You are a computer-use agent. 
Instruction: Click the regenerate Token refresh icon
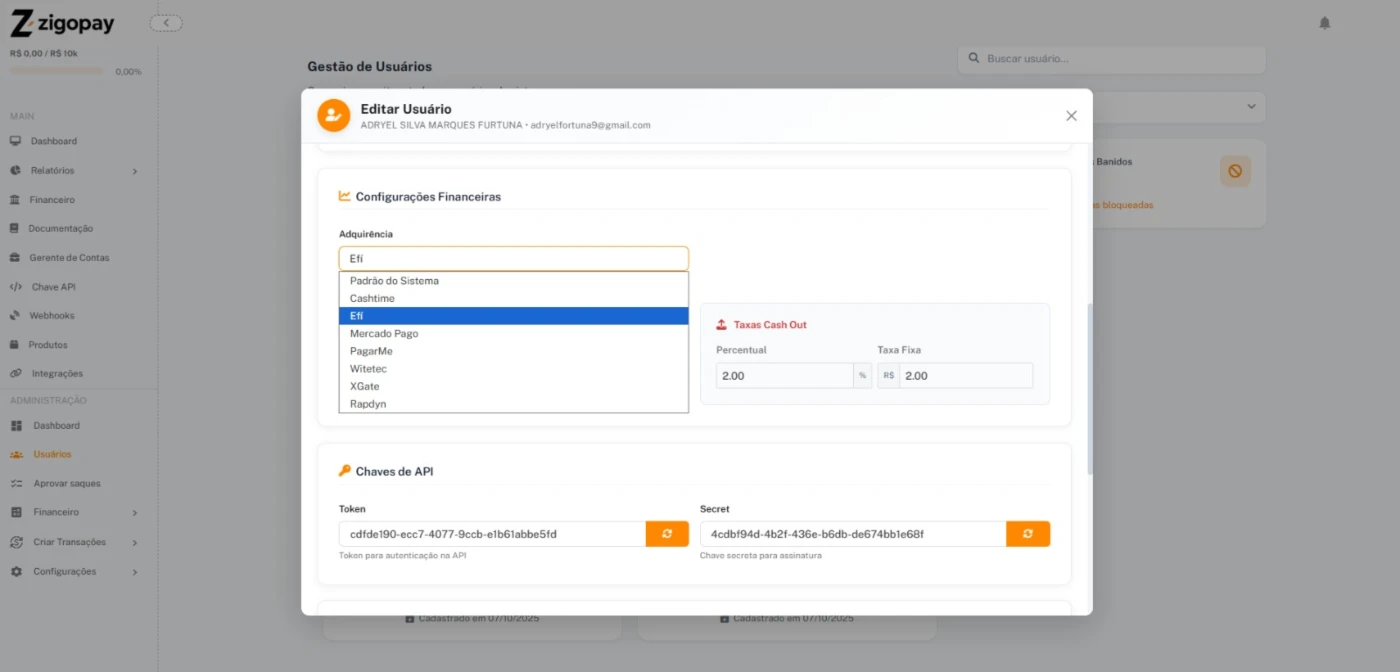pos(667,534)
